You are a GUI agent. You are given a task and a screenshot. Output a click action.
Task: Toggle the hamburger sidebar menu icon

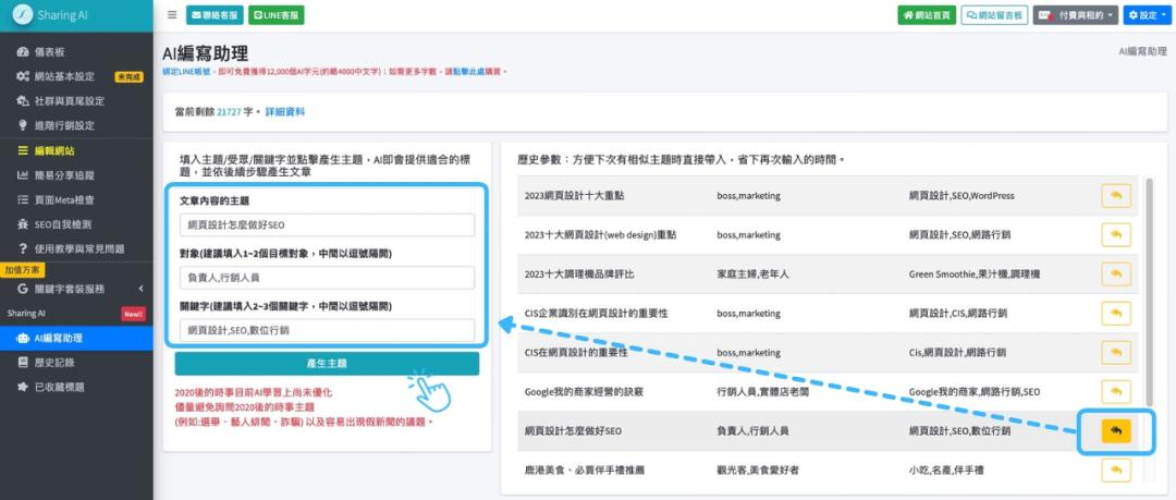[x=172, y=15]
